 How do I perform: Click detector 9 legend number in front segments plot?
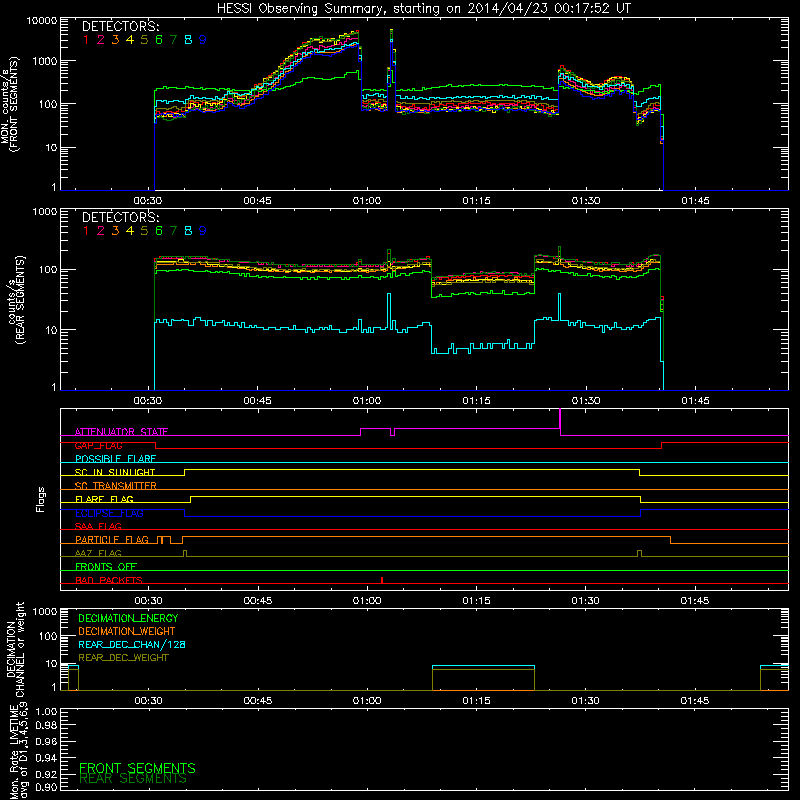tap(203, 40)
